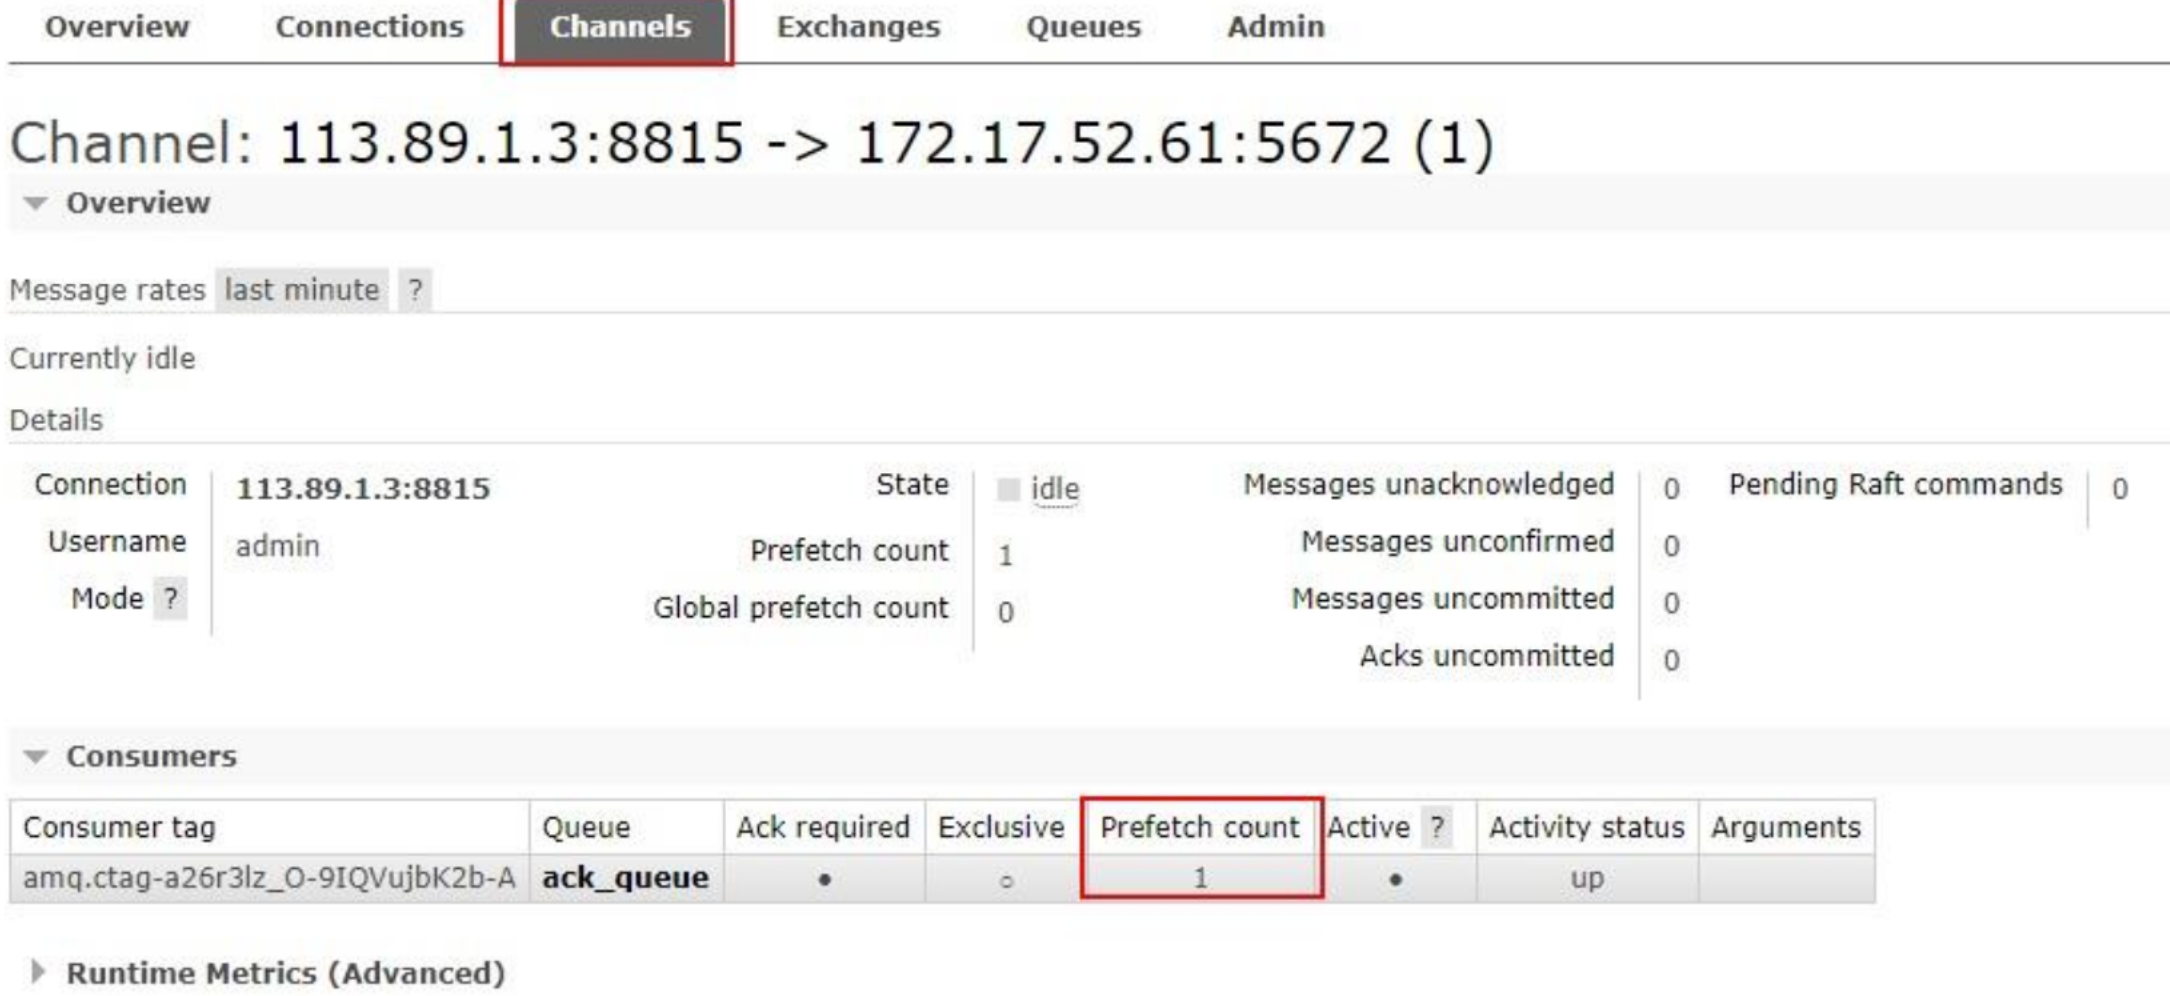
Task: Click the help icon beside Active column
Action: 1437,827
